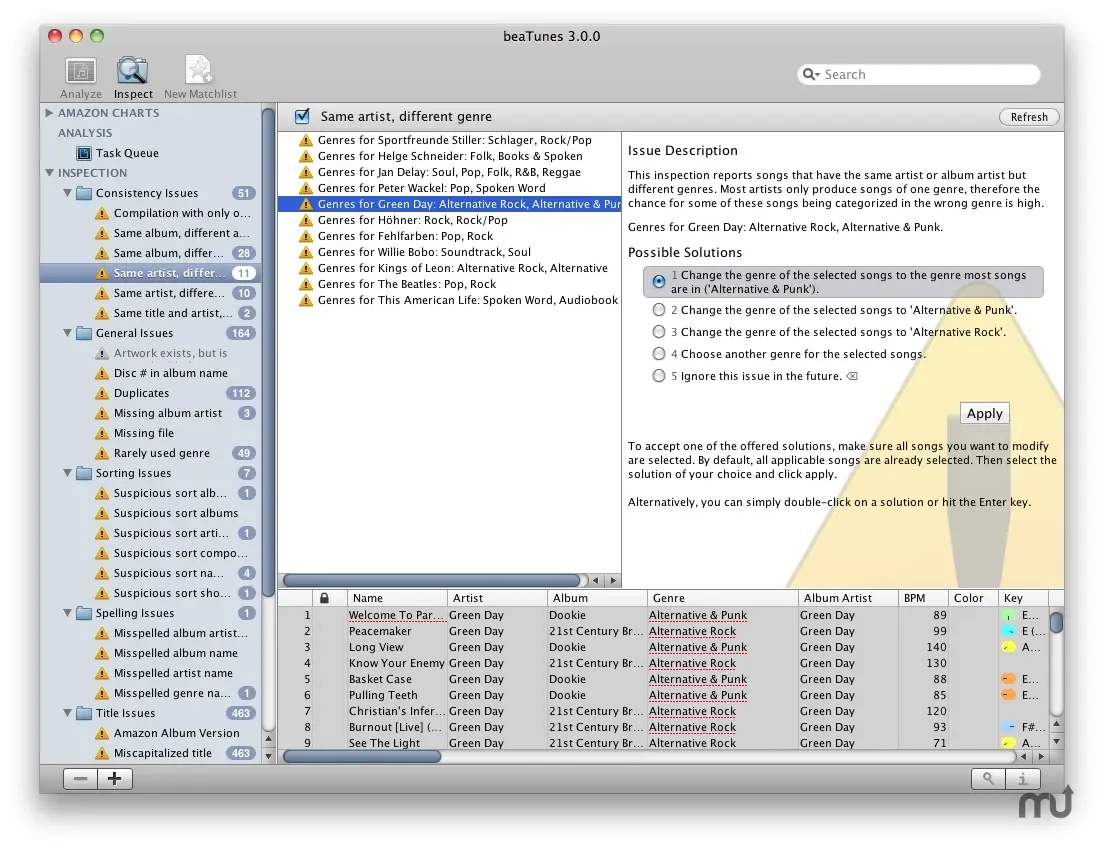Select solution 2 'Alternative & Punk'
Screen dimensions: 1104x848
658,310
